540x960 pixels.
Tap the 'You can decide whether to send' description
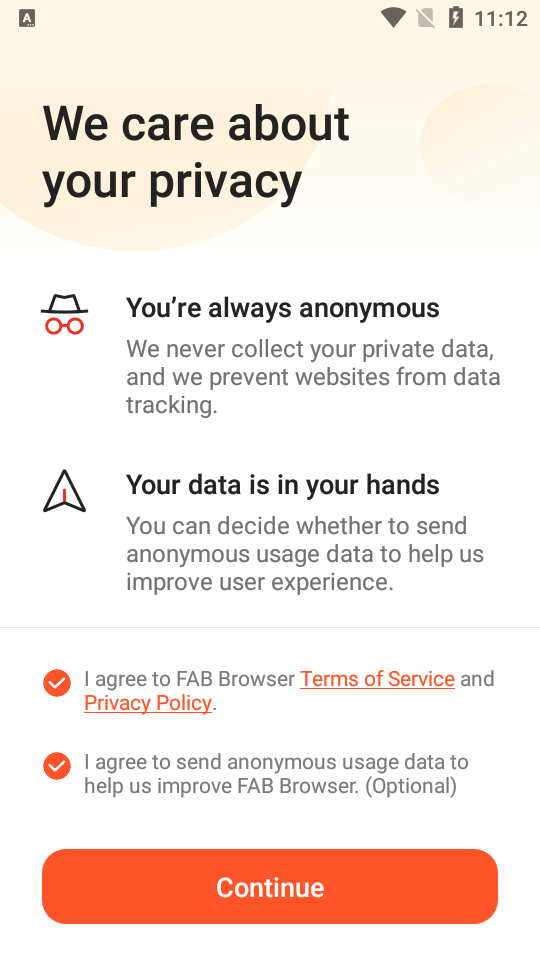pos(305,554)
